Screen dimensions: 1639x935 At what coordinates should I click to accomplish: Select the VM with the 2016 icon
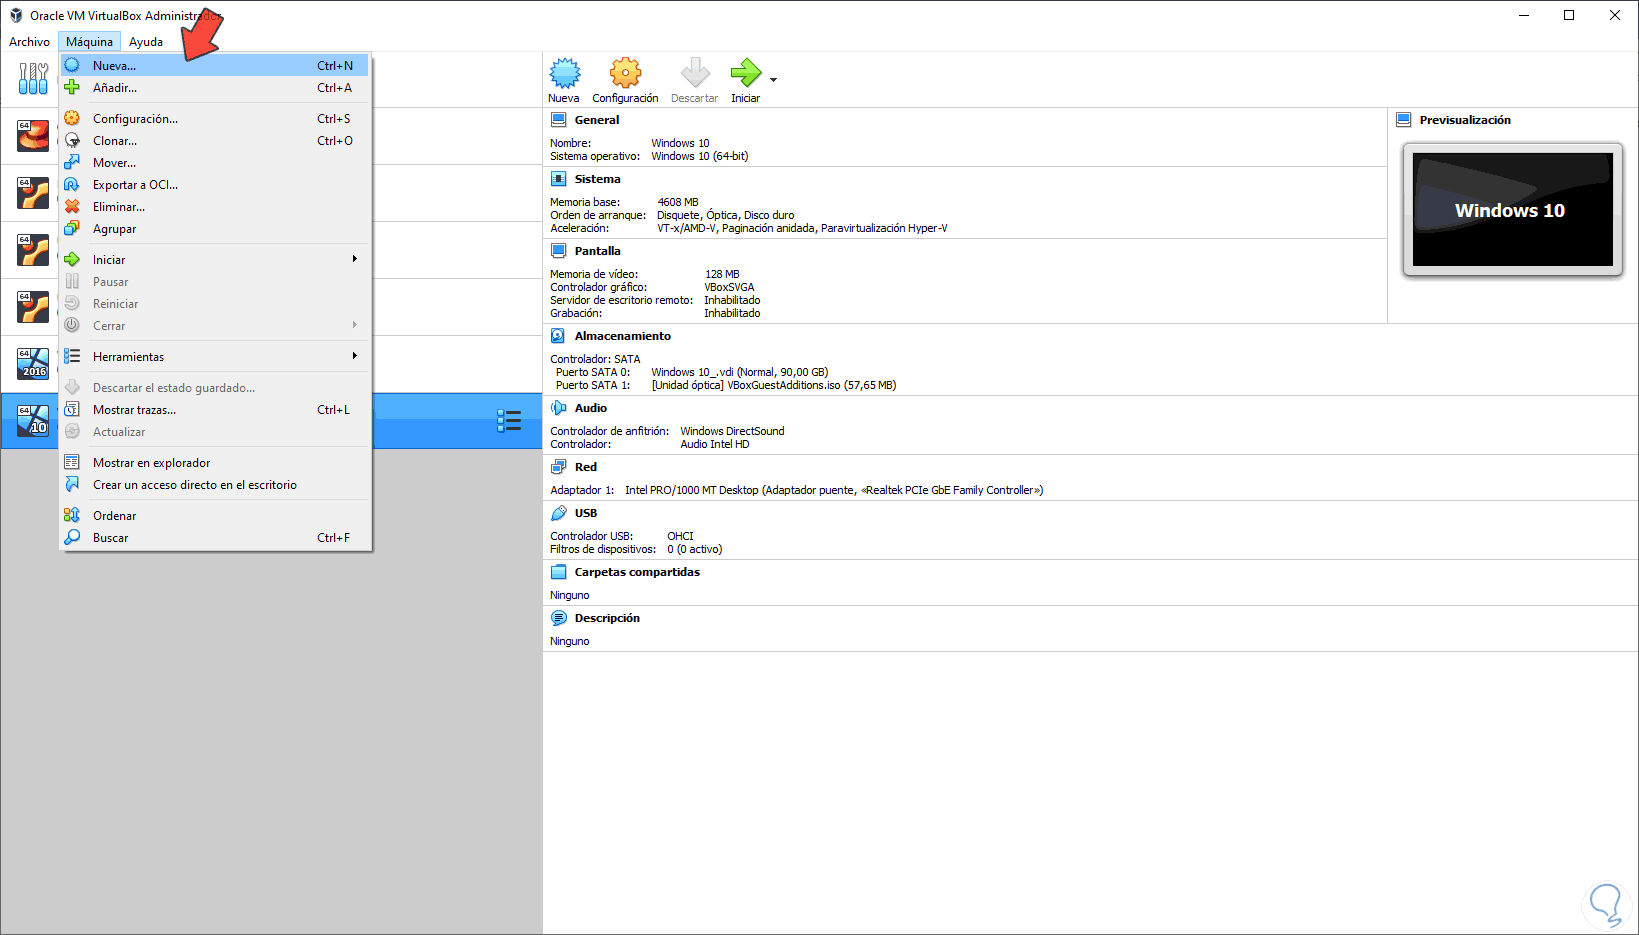(33, 364)
